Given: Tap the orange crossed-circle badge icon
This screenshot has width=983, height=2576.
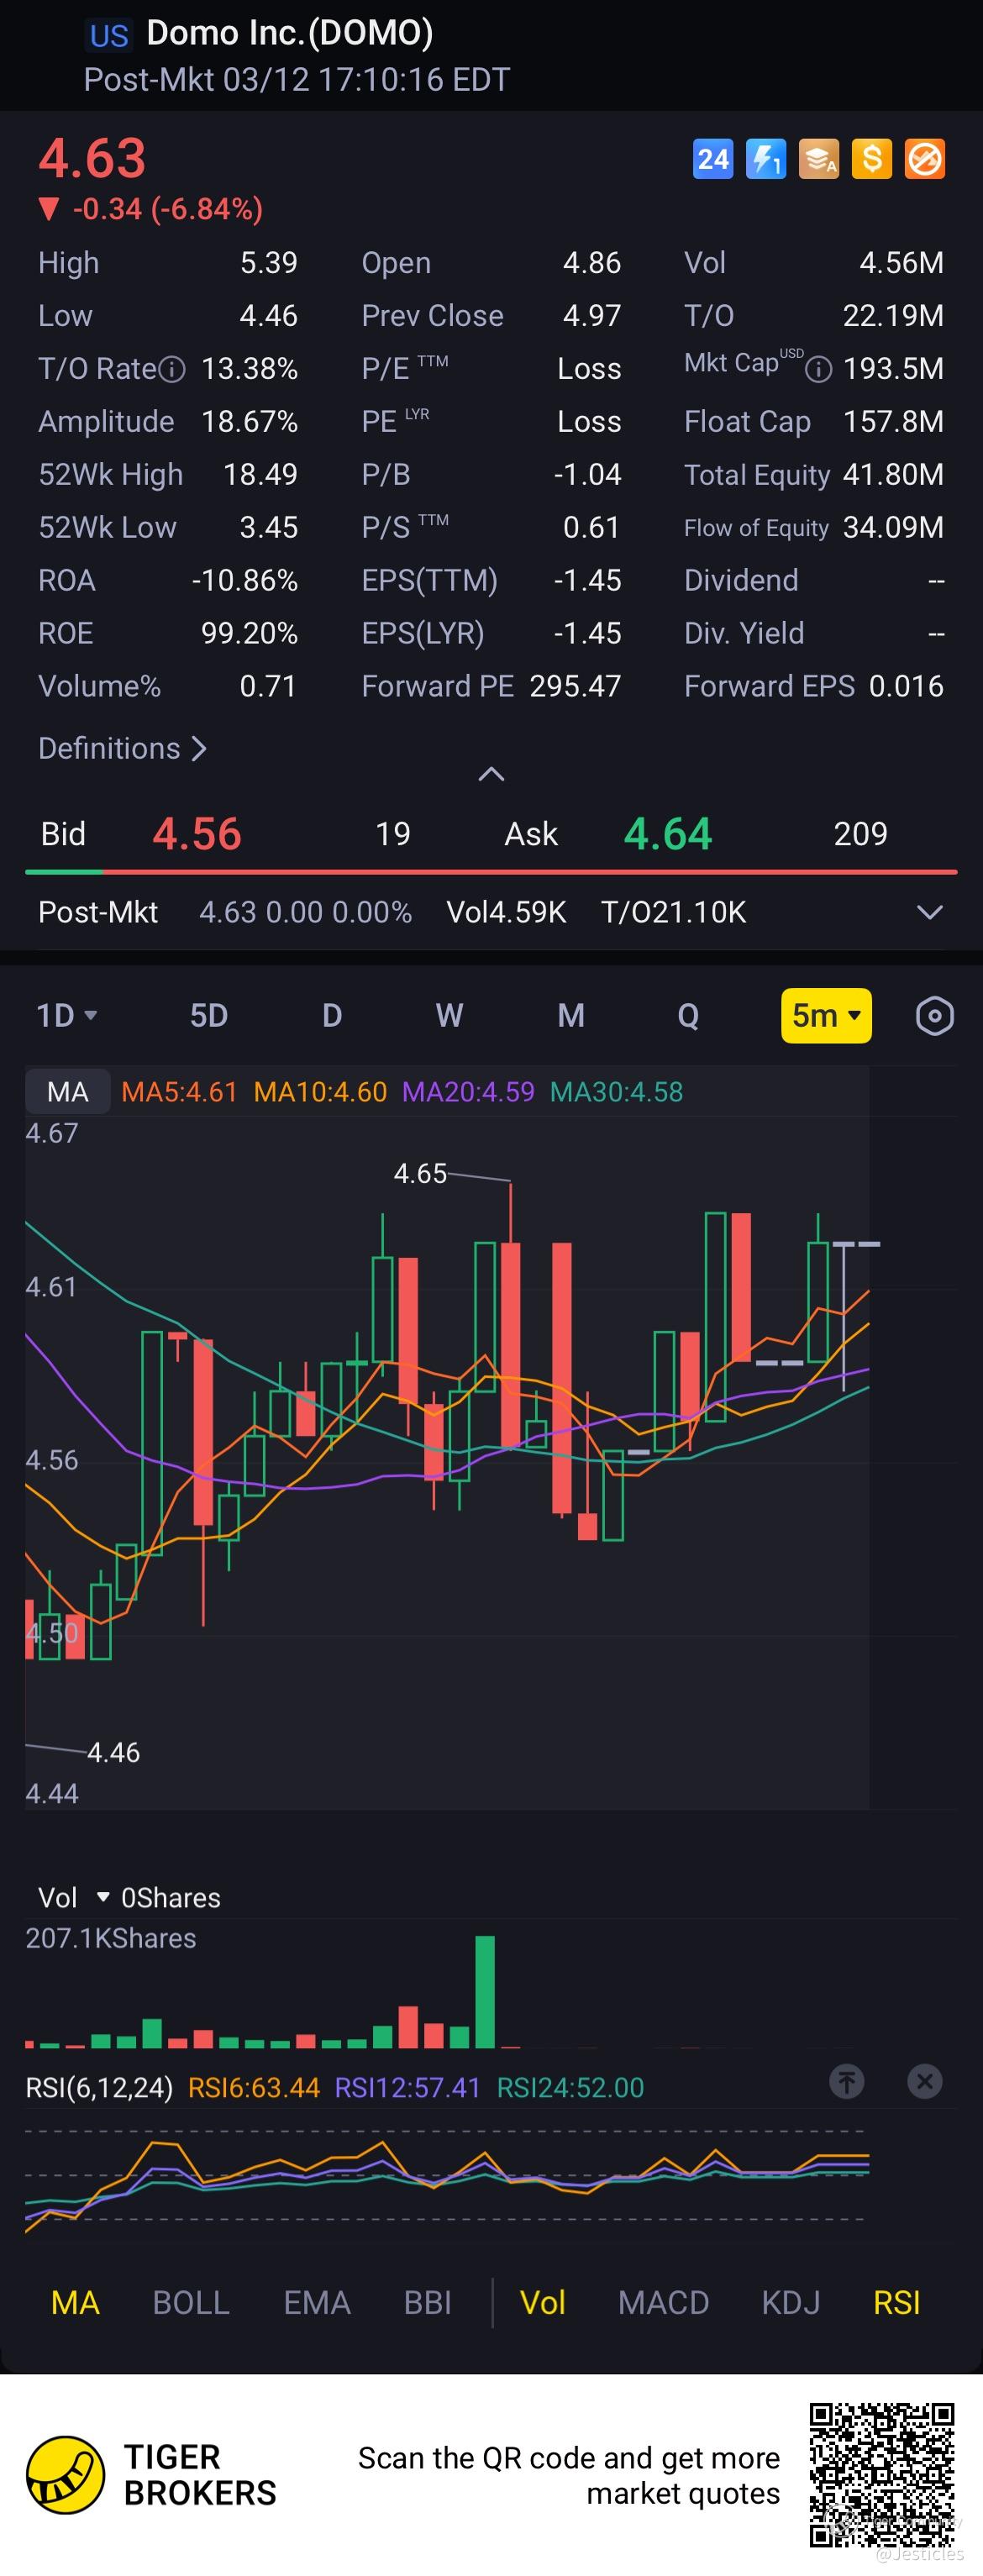Looking at the screenshot, I should click(925, 159).
